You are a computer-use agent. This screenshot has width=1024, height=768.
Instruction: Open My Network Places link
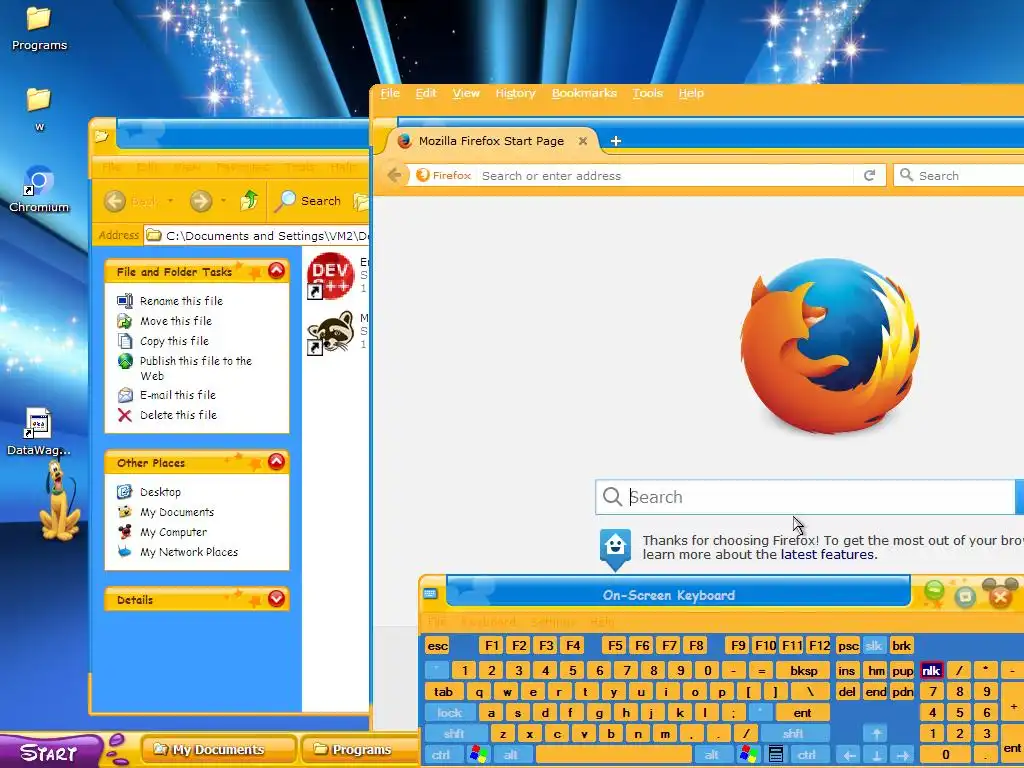189,552
